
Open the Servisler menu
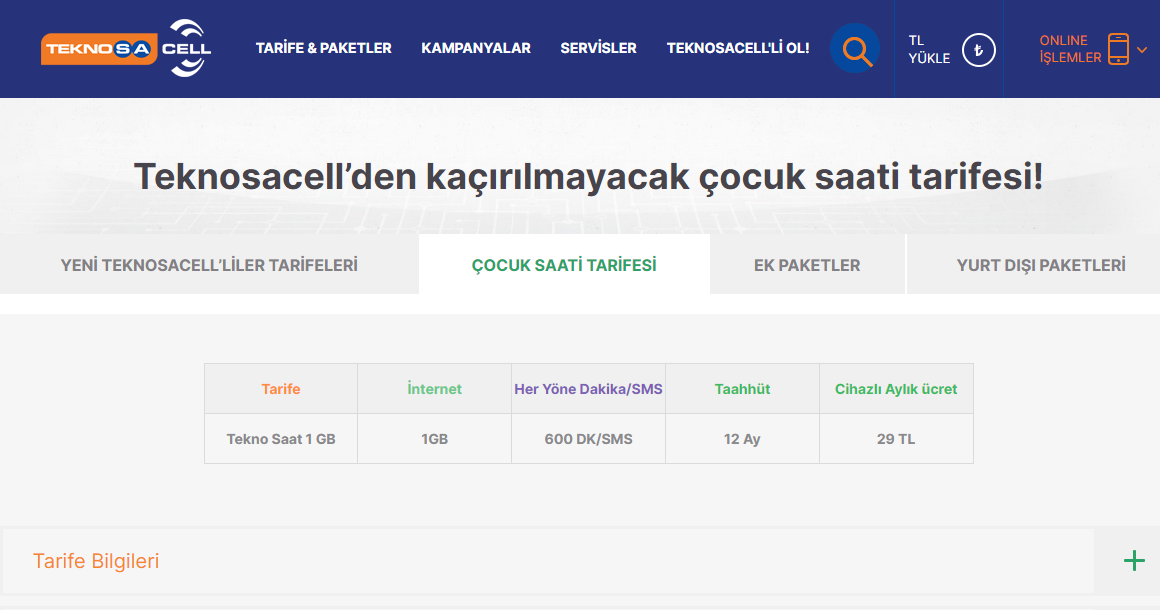point(598,48)
